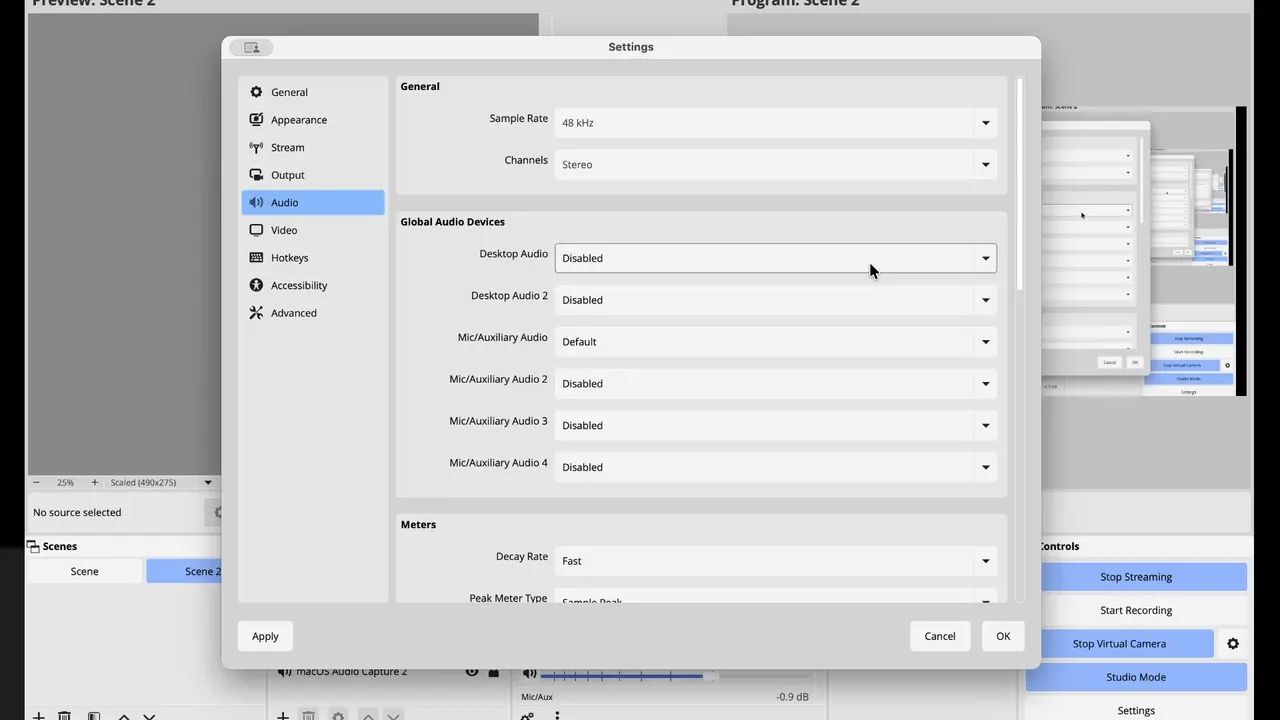Open audio mixer three-dot menu
This screenshot has width=1280, height=720.
(557, 716)
